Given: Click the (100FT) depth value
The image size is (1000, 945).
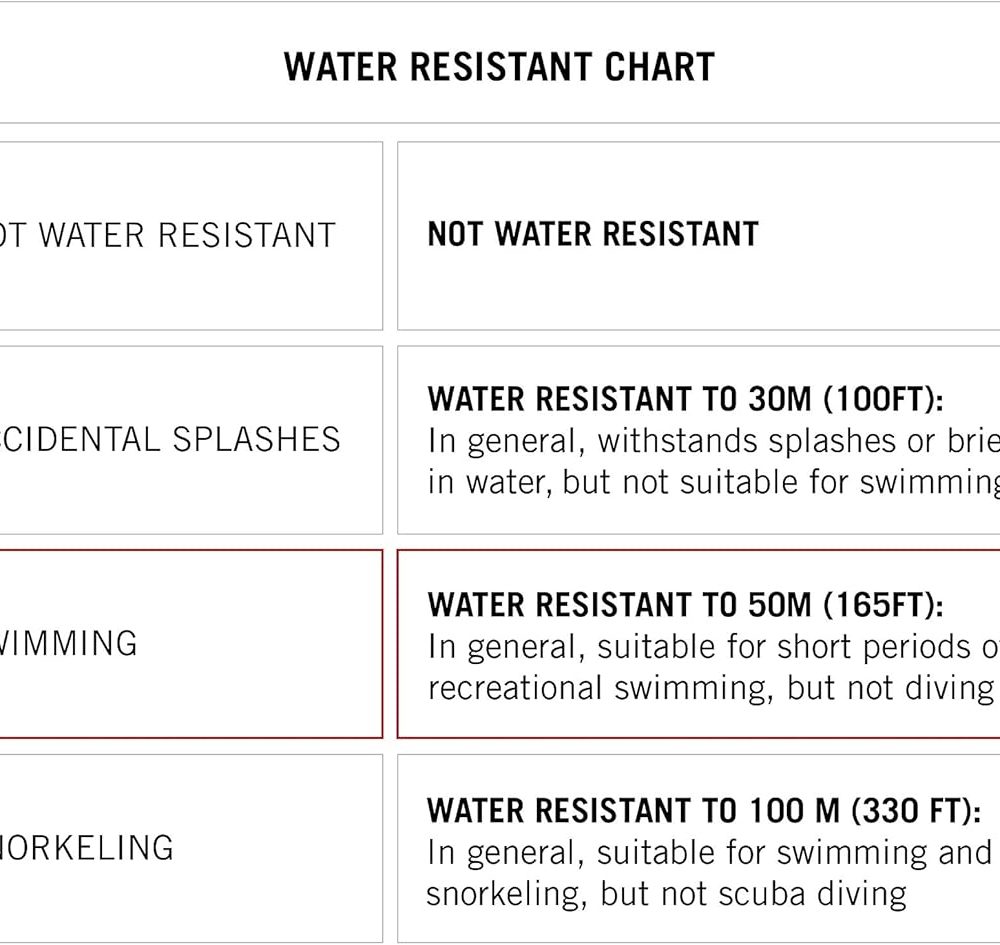Looking at the screenshot, I should point(882,399).
